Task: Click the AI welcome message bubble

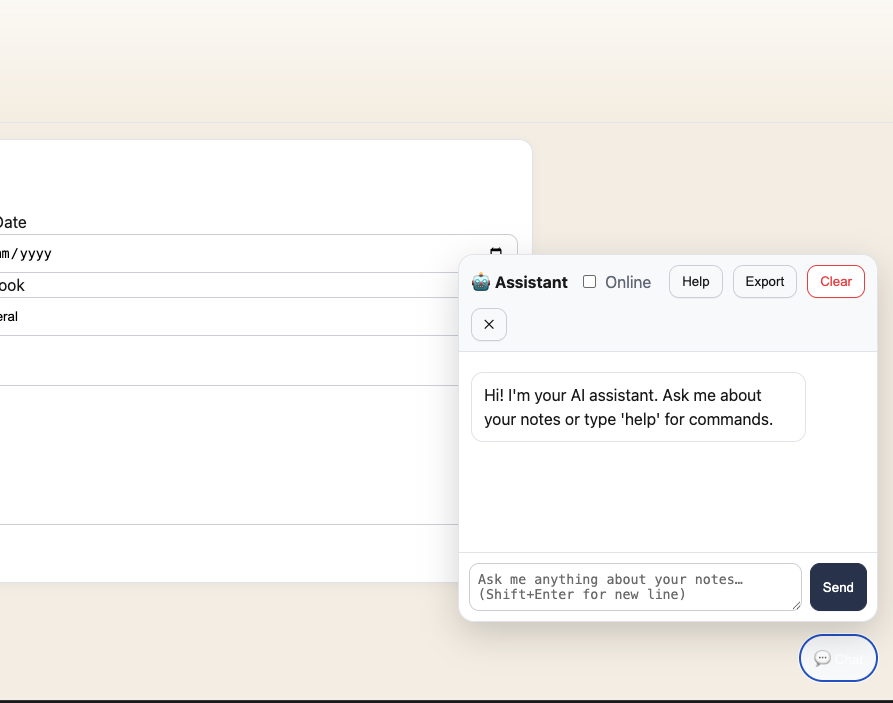Action: 637,407
